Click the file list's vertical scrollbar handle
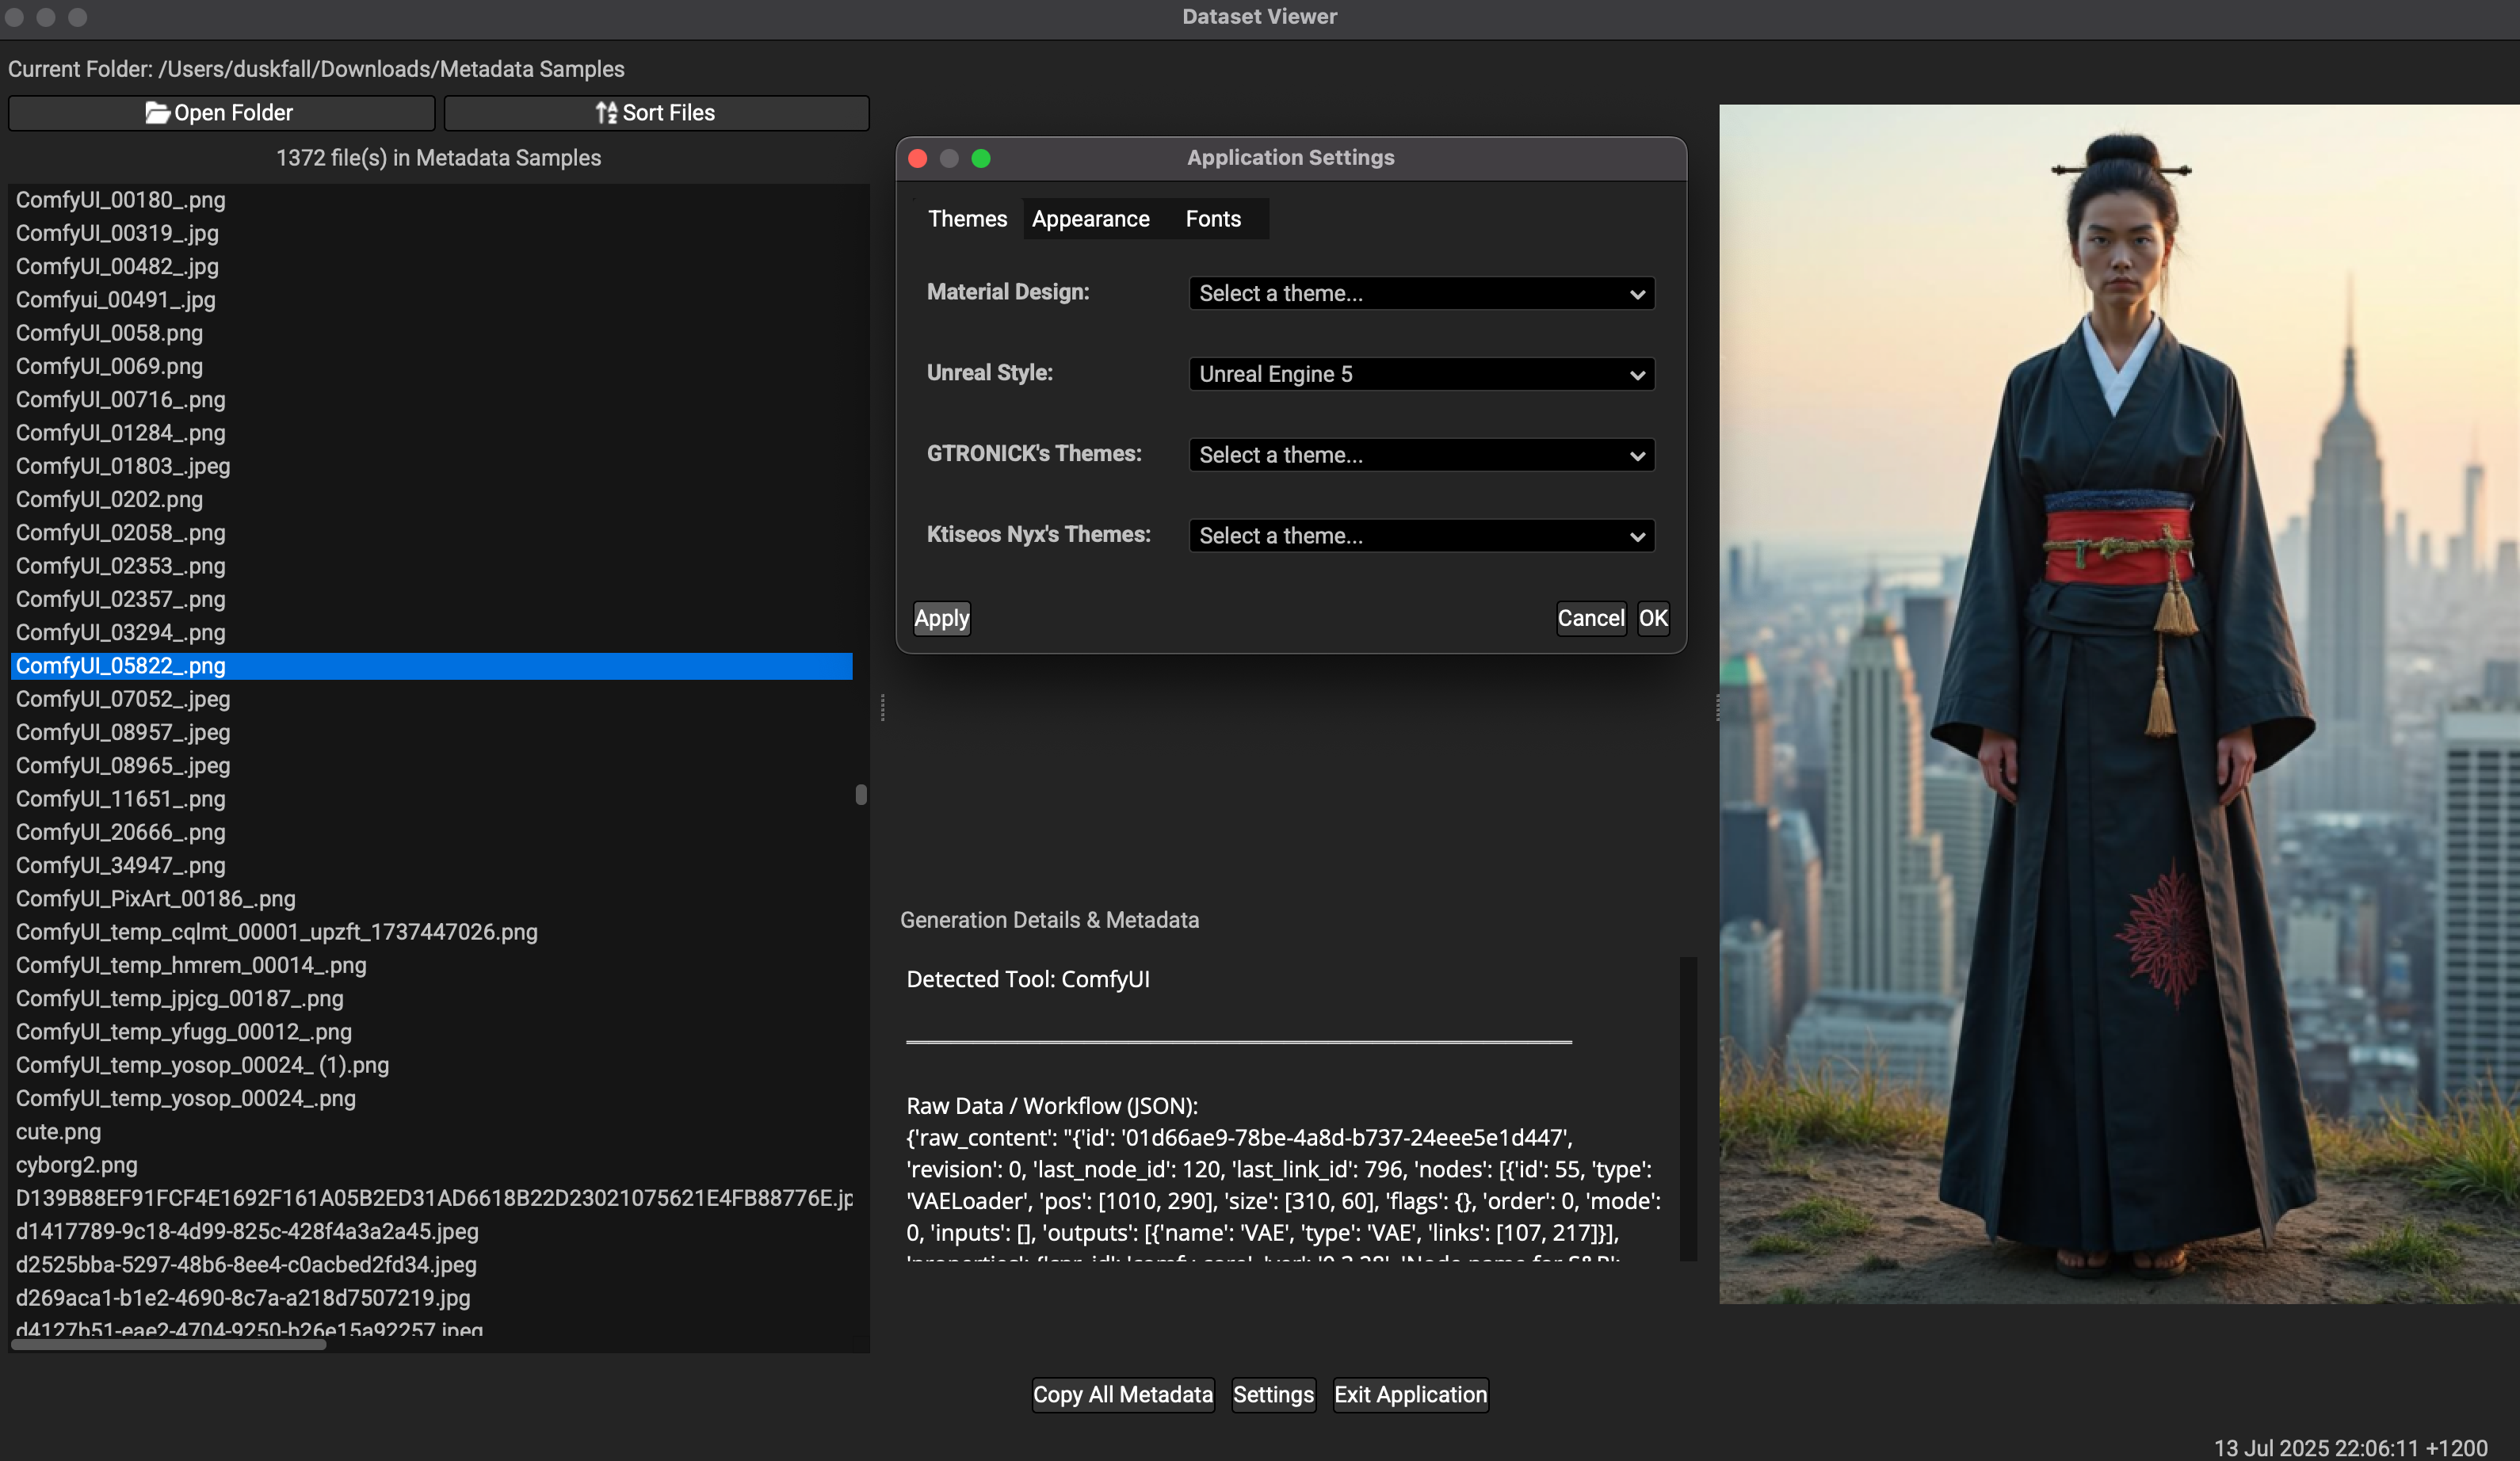Screen dimensions: 2520x1461 click(861, 794)
